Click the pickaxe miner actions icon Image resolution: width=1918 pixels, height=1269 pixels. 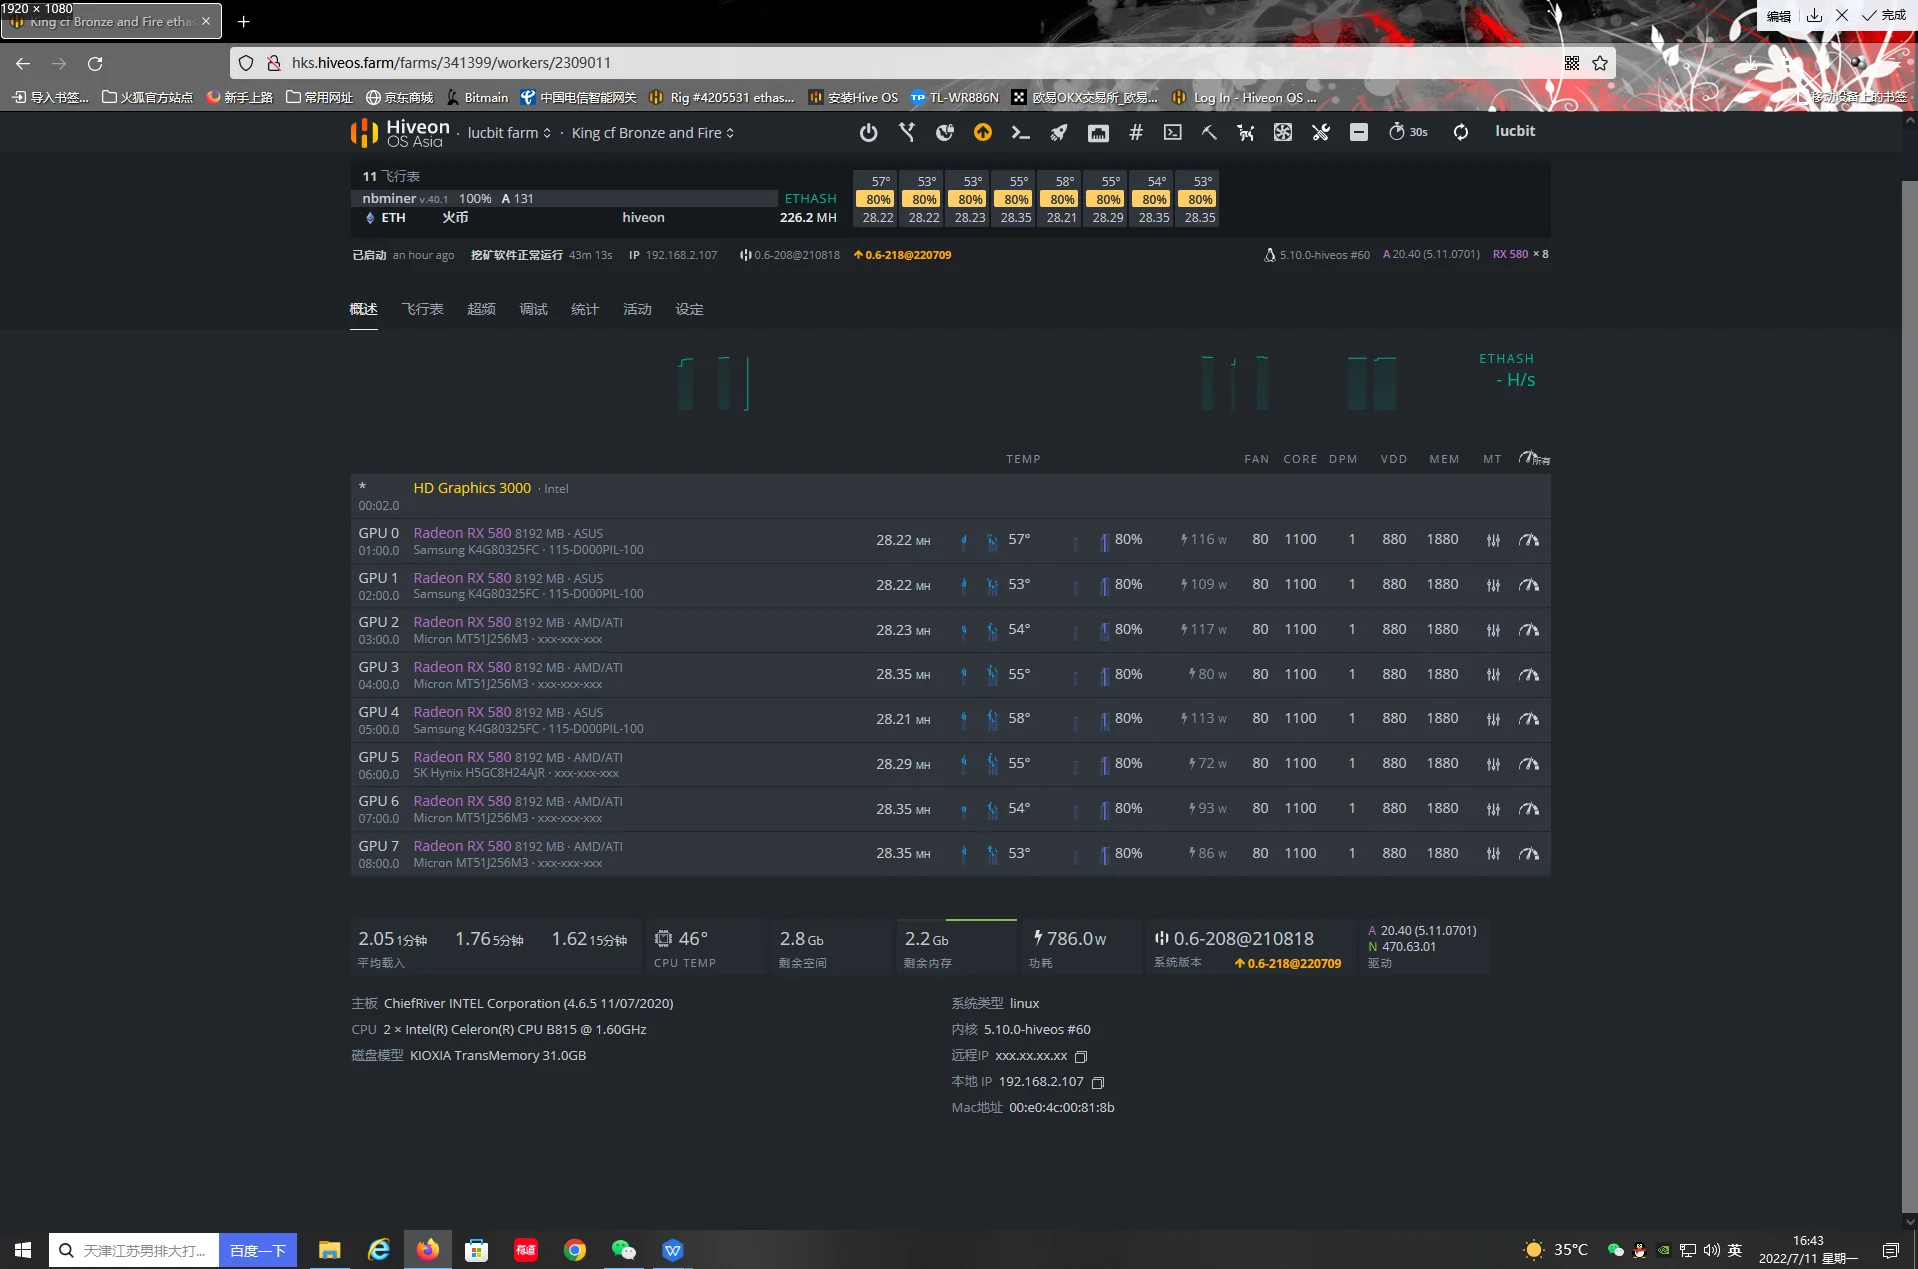point(1209,132)
